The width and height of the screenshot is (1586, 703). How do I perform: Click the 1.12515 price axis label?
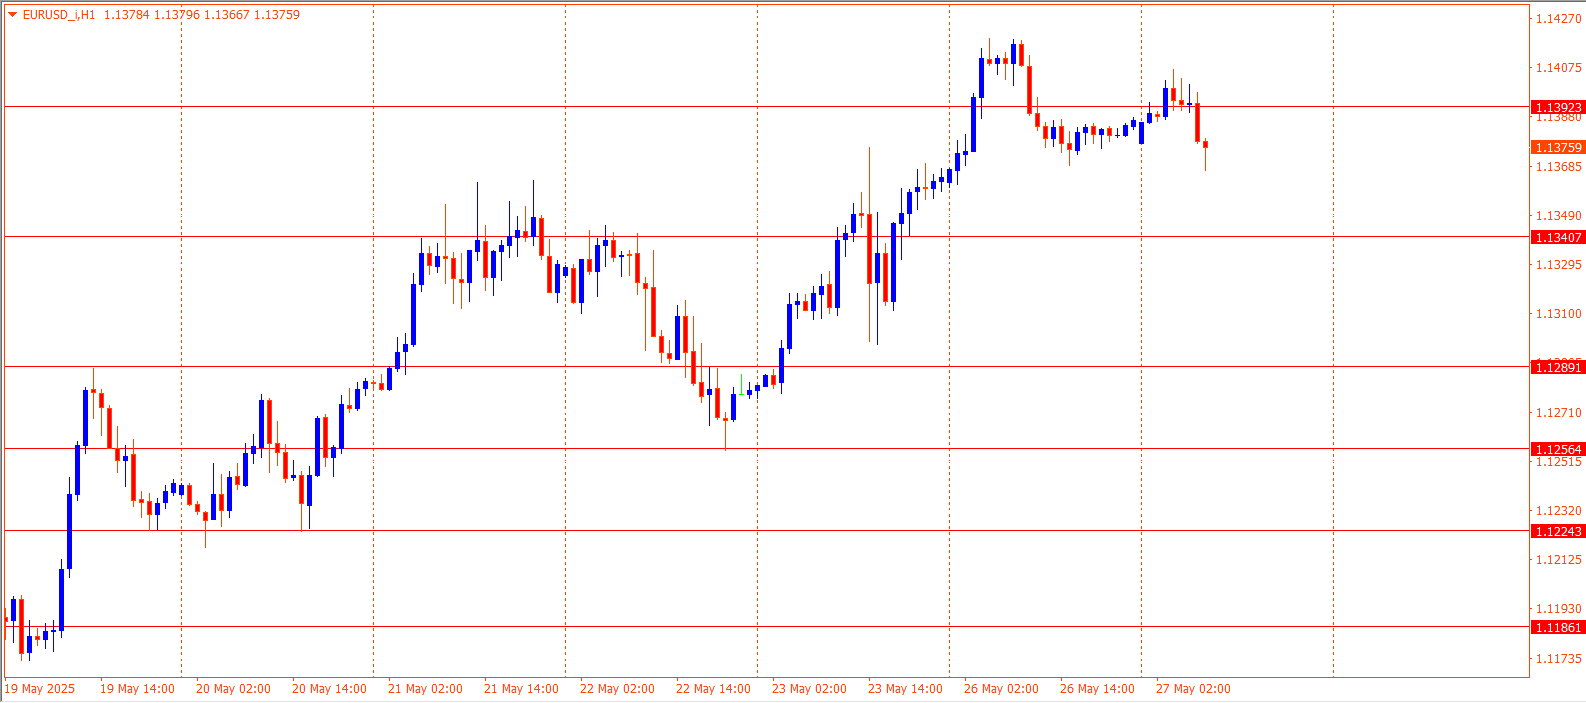1559,462
